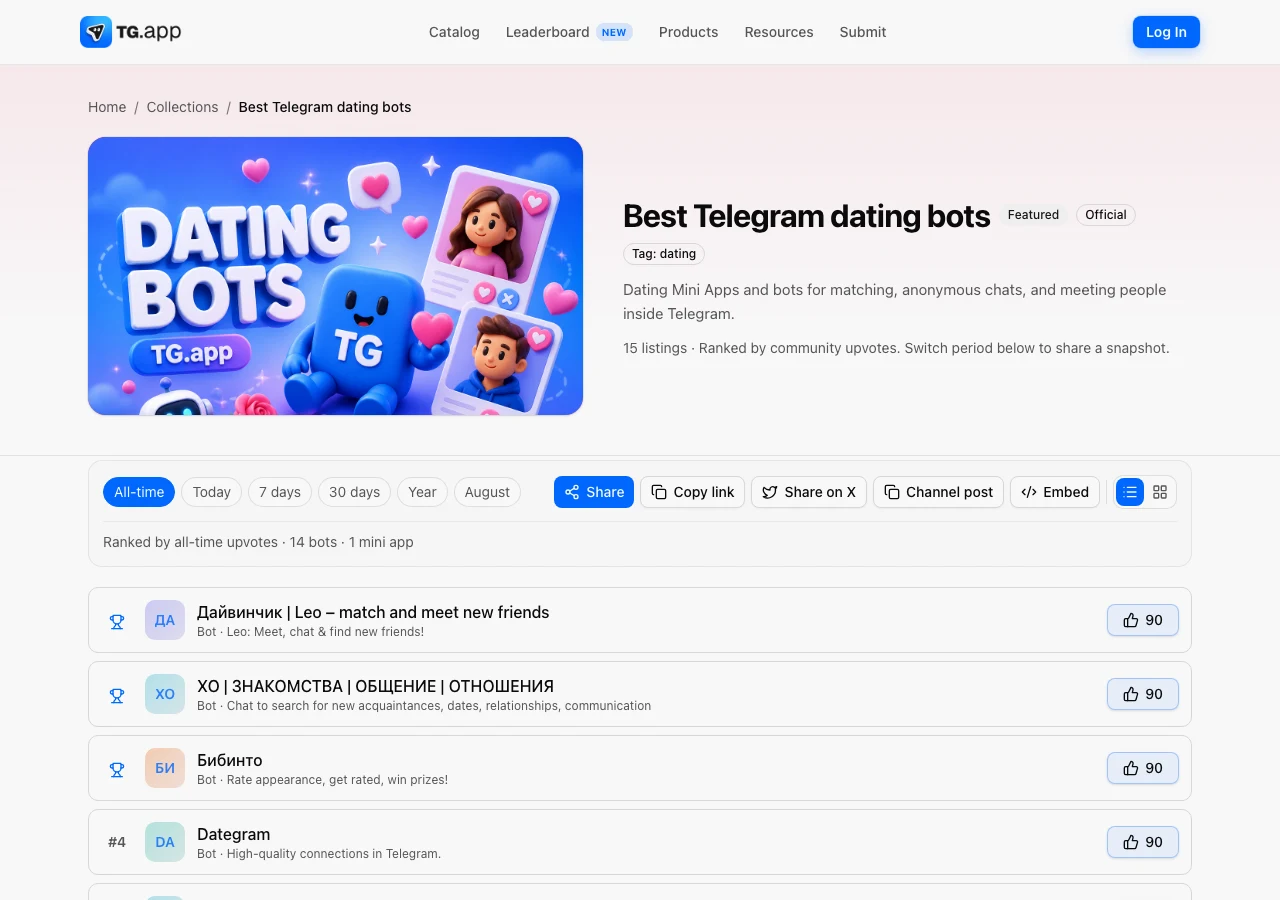The width and height of the screenshot is (1280, 900).
Task: Click the Tag: dating chip
Action: coord(664,254)
